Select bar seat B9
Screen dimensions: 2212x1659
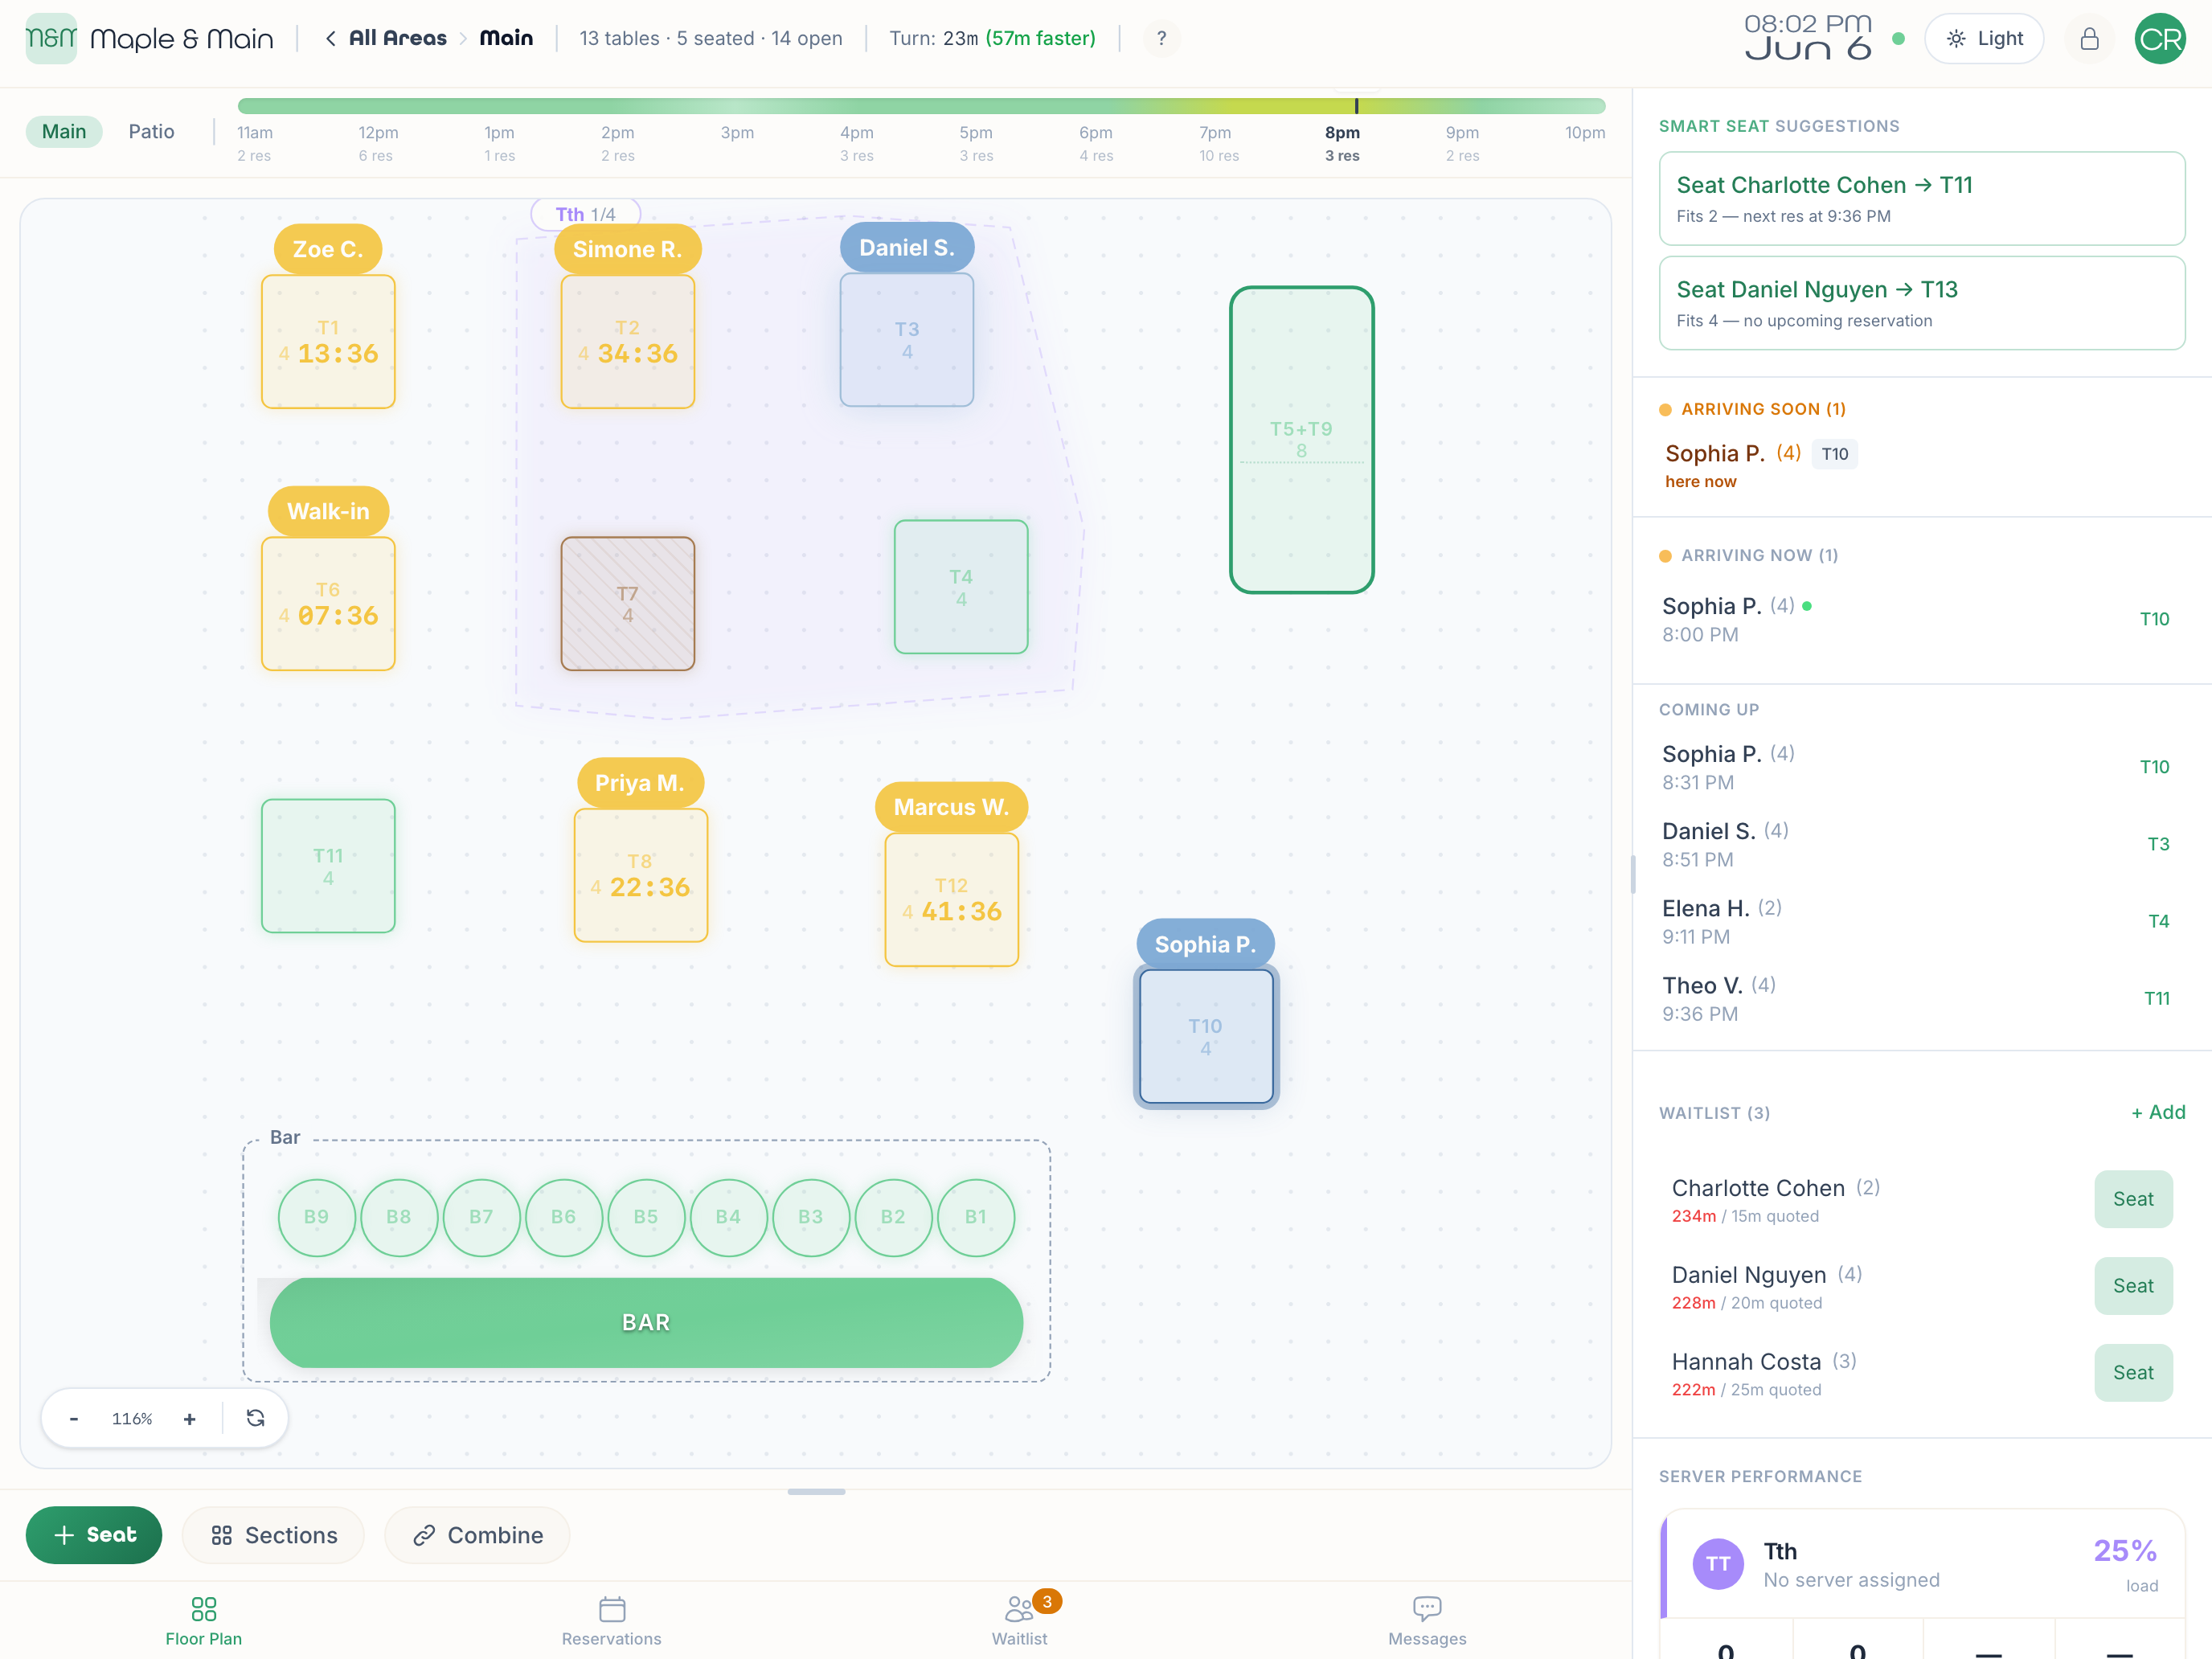point(316,1217)
